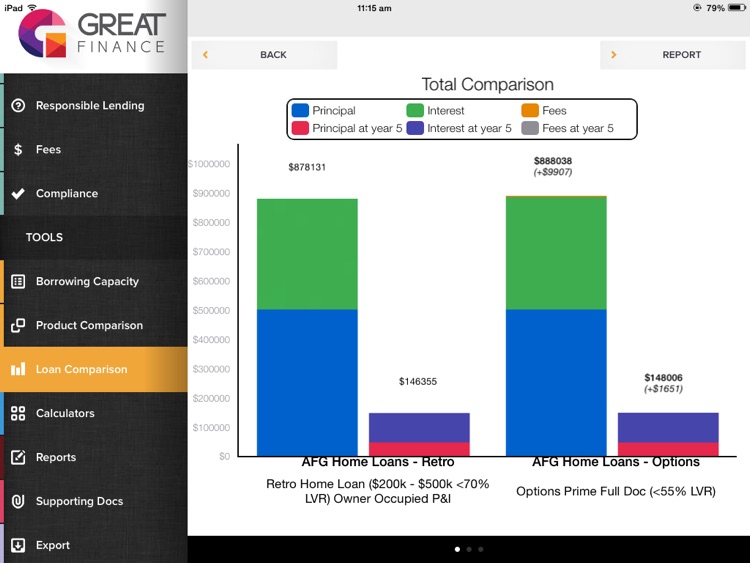Tap the Options loan total bar

[556, 326]
